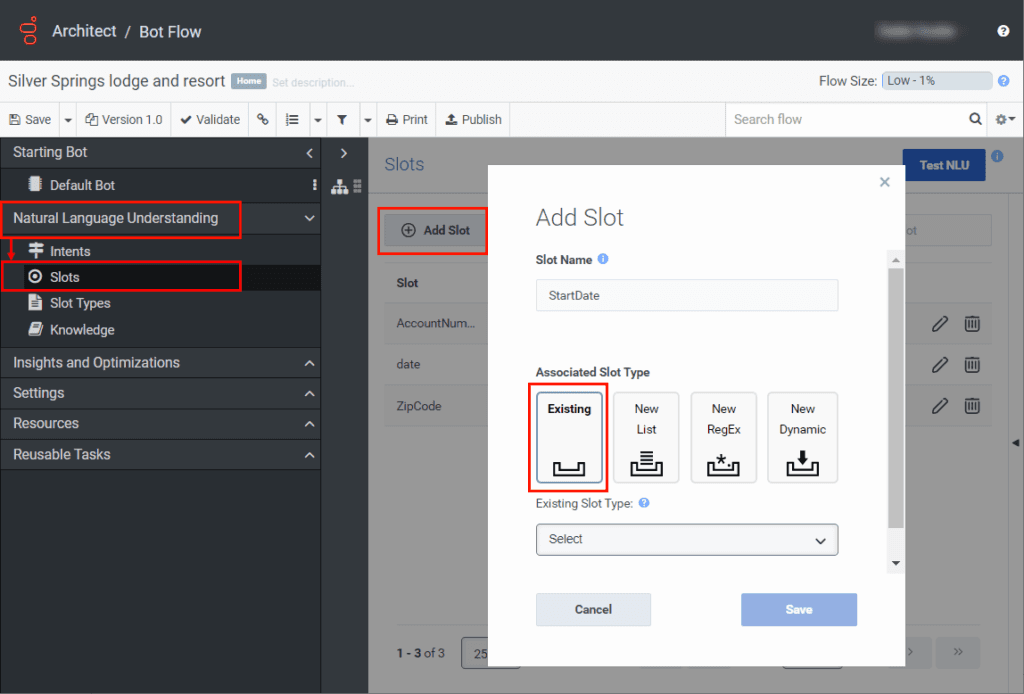This screenshot has height=694, width=1024.
Task: Click the edit pencil for AccountNumber slot
Action: pyautogui.click(x=939, y=323)
